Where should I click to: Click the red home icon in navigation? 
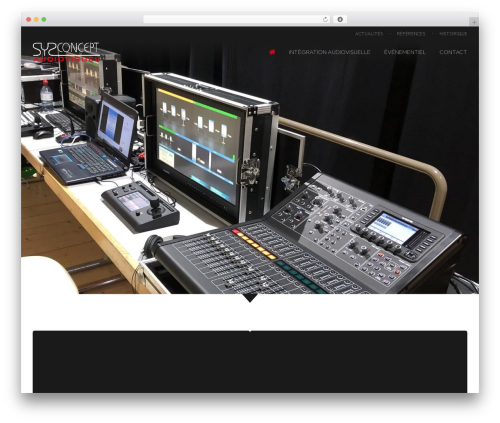click(x=272, y=52)
